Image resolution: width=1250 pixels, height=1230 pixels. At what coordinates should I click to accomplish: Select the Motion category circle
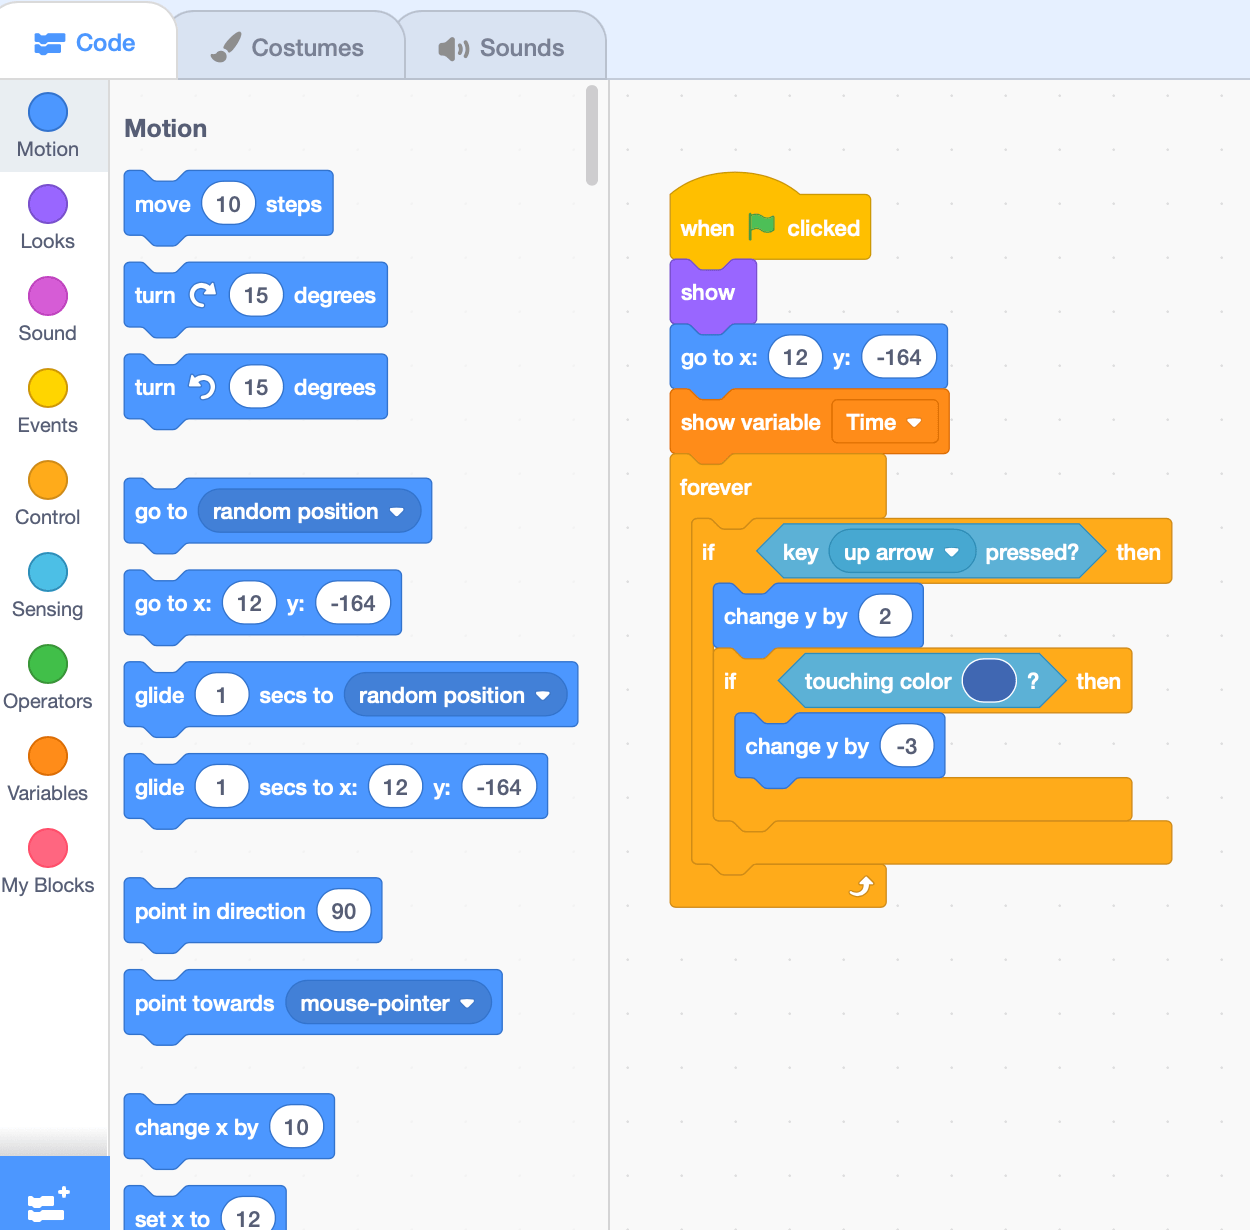coord(48,112)
